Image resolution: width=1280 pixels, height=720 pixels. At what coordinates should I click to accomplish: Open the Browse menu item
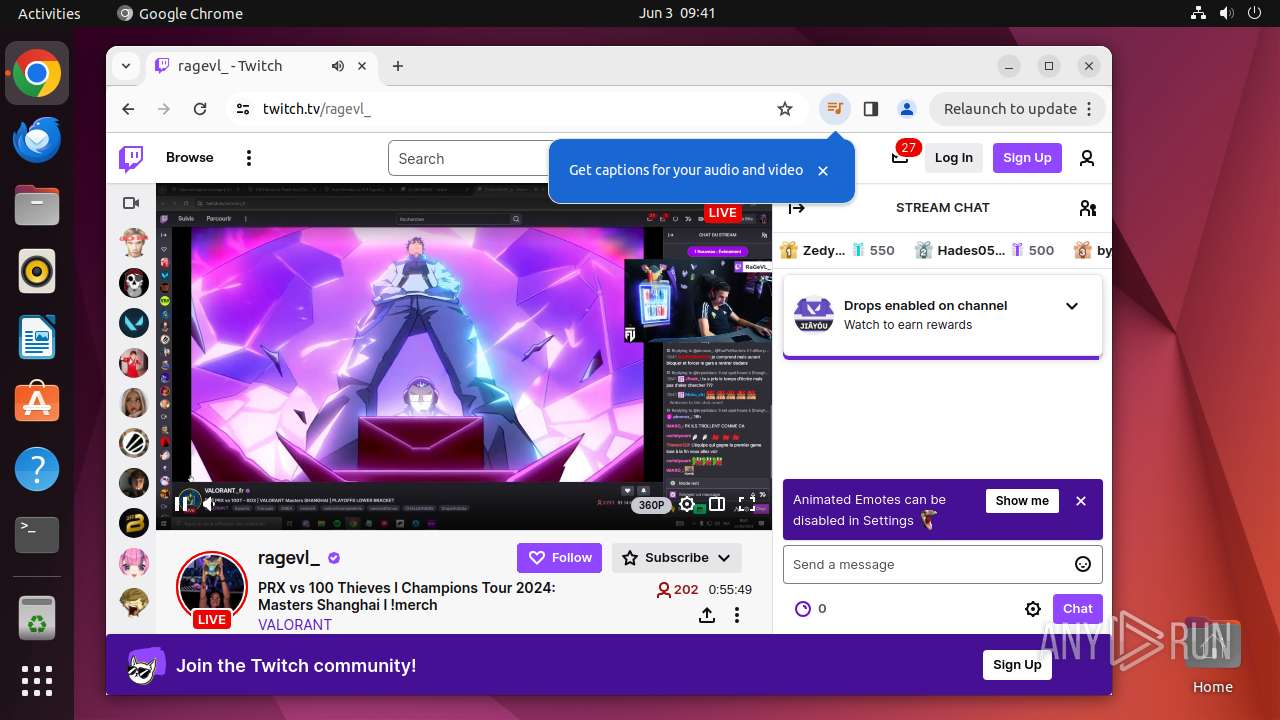[x=190, y=158]
